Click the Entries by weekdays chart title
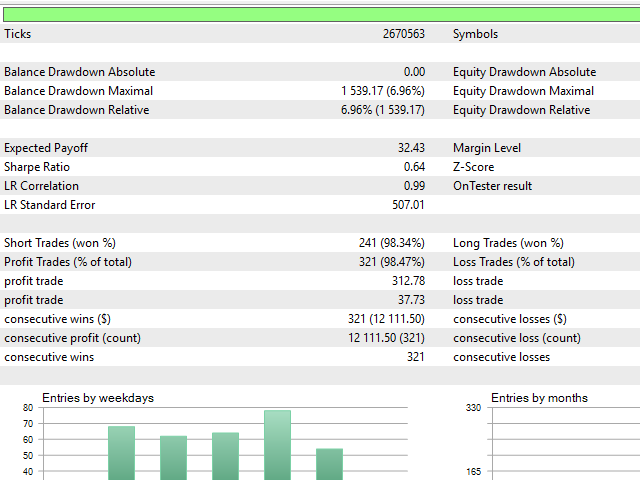Viewport: 640px width, 480px height. click(x=98, y=398)
